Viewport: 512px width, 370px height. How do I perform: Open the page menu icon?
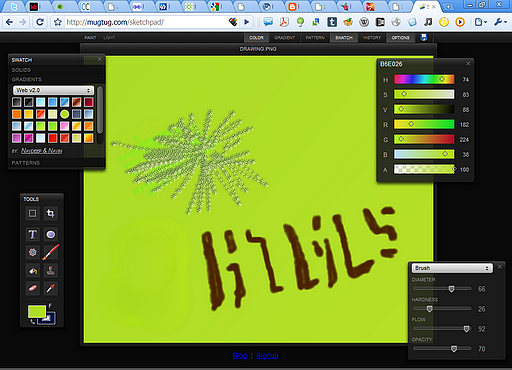(481, 22)
